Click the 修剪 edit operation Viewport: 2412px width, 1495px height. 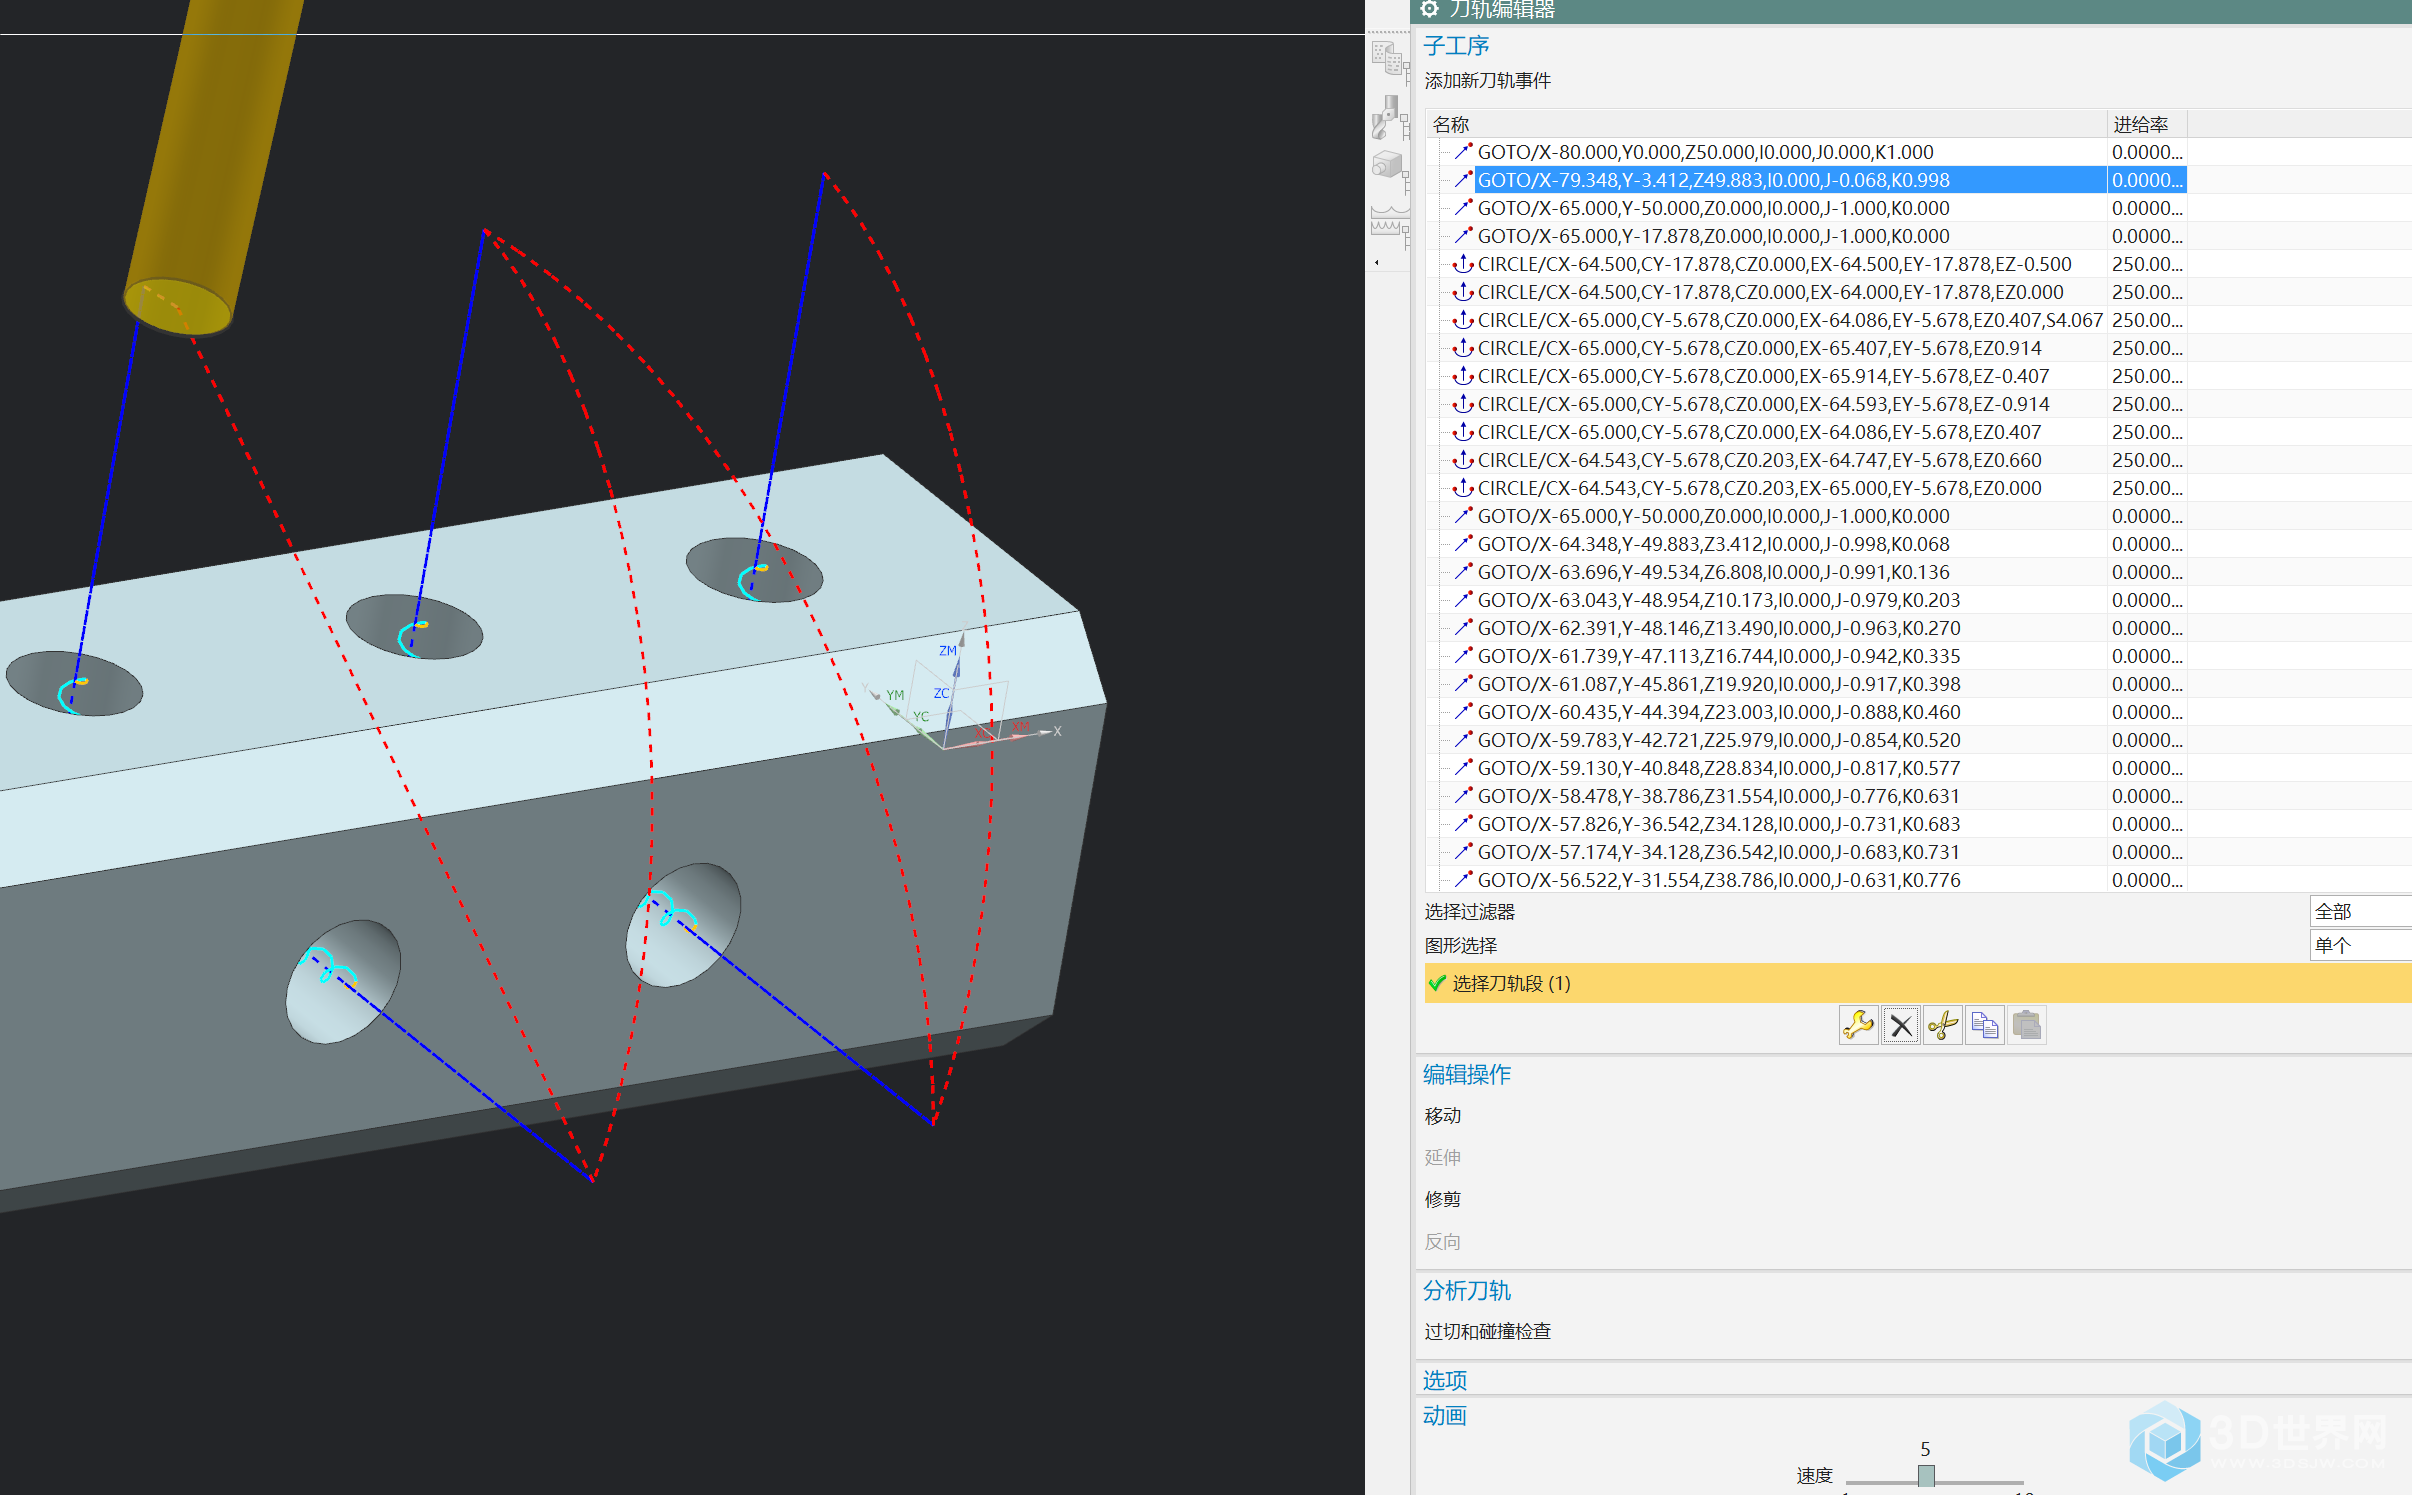click(1443, 1199)
